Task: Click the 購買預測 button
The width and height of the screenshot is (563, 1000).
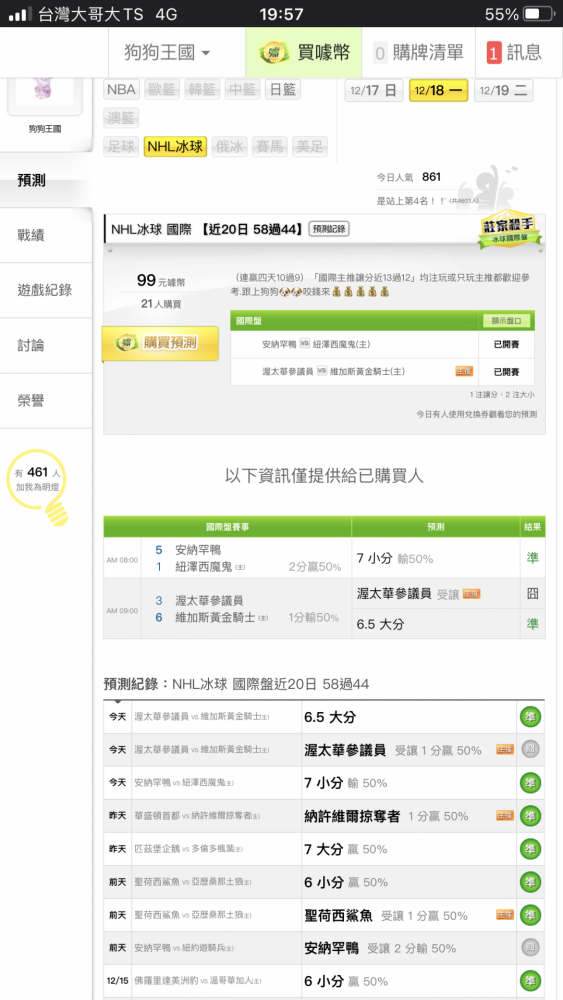Action: coord(160,343)
